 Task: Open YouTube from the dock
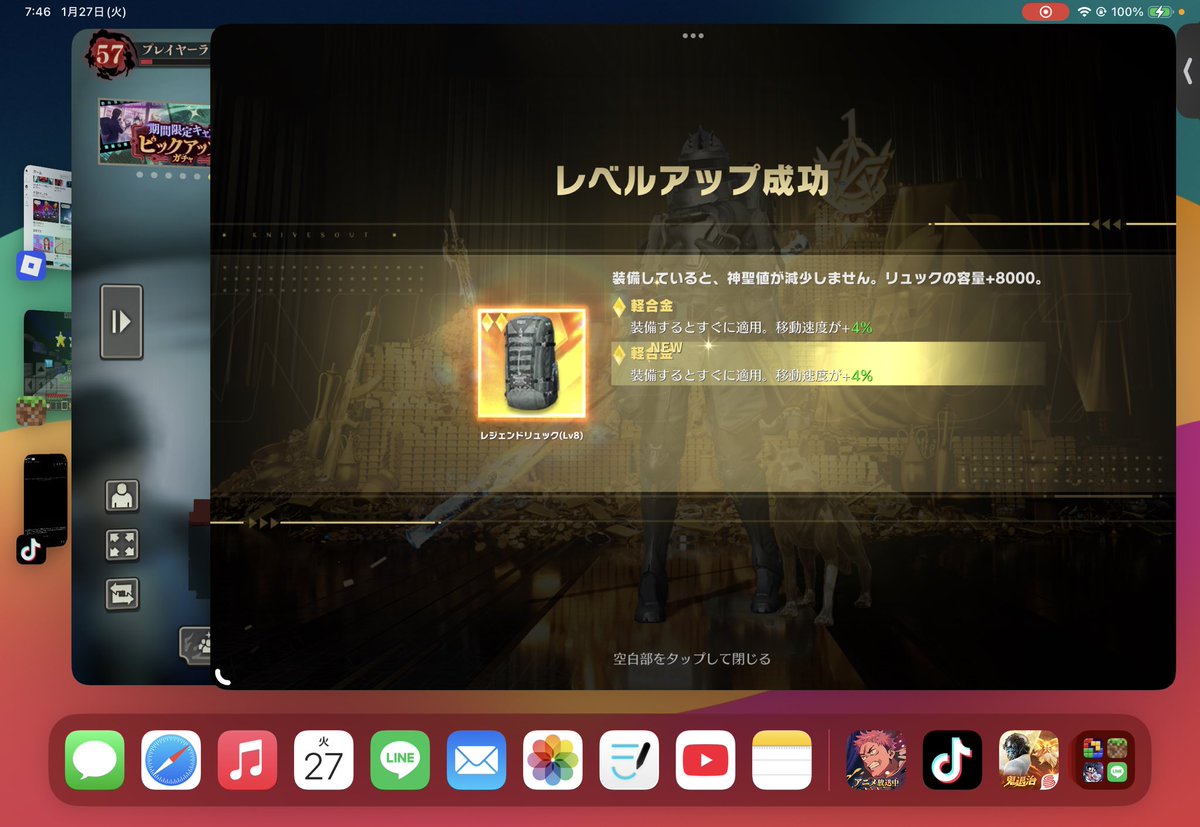coord(705,760)
